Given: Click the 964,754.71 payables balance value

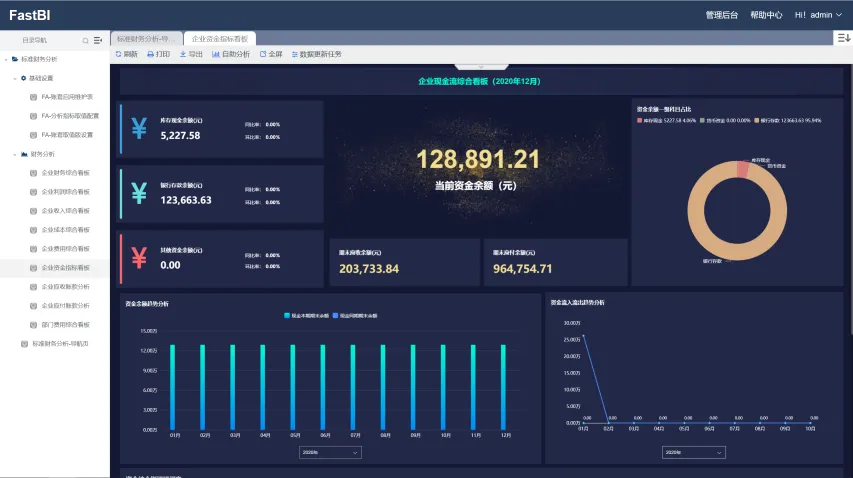Looking at the screenshot, I should coord(522,269).
